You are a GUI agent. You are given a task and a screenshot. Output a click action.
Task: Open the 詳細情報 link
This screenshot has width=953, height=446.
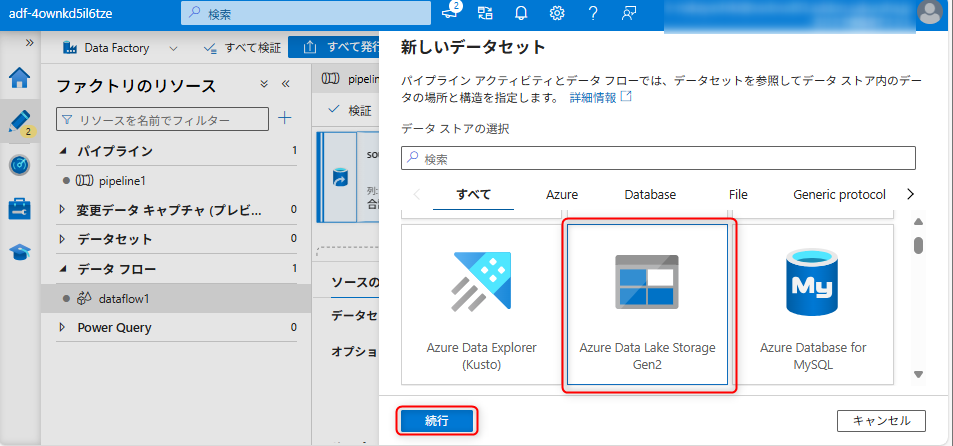[600, 97]
